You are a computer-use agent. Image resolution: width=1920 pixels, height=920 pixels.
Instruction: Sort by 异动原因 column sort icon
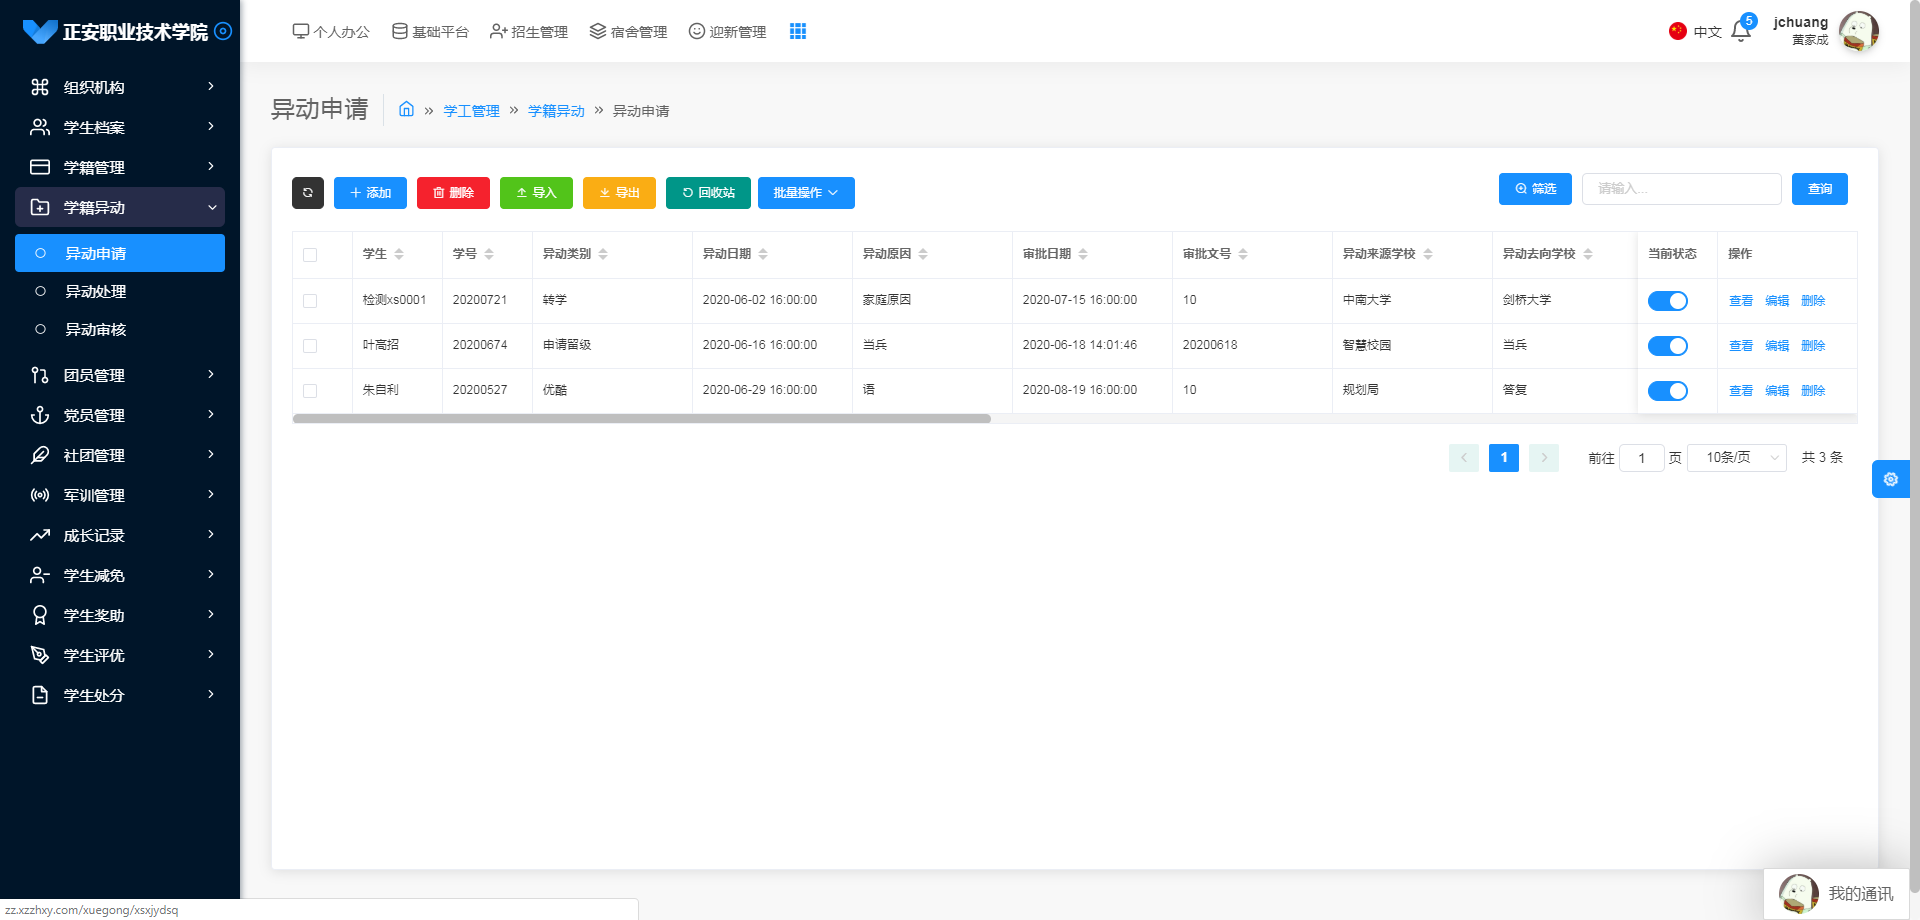click(x=923, y=254)
